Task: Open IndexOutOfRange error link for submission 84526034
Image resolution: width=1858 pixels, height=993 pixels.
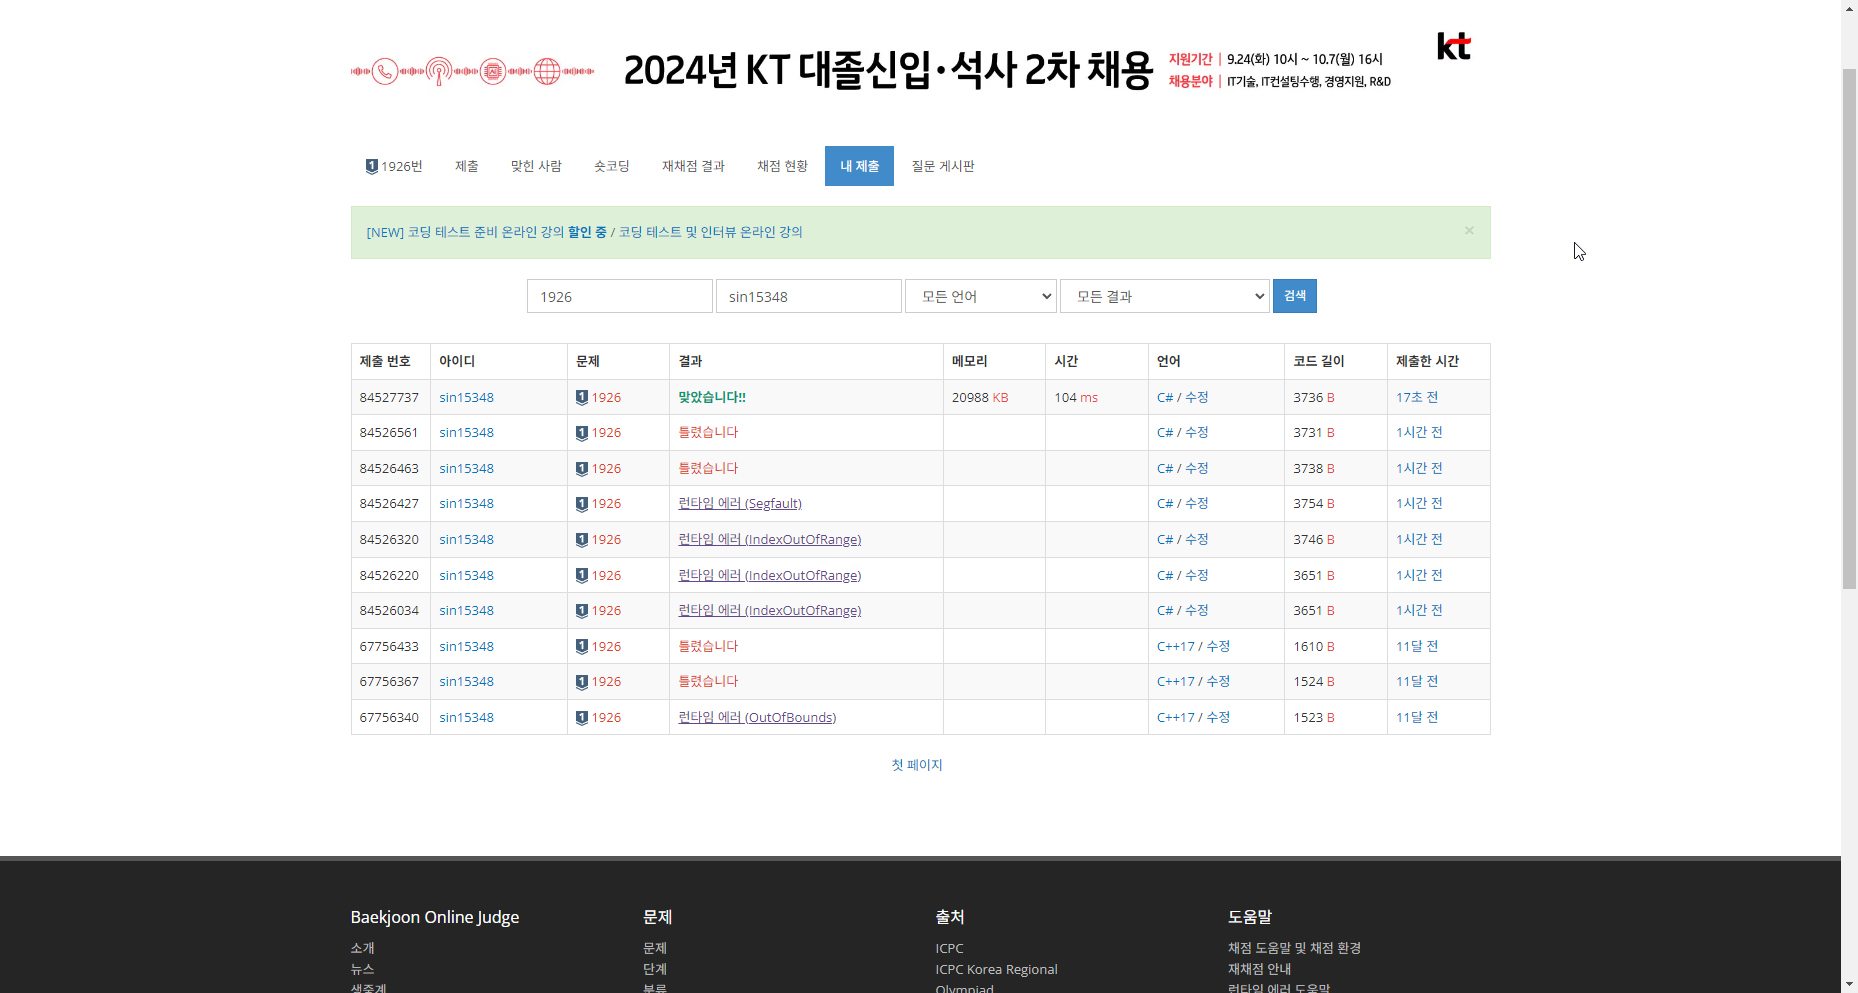Action: click(x=770, y=611)
